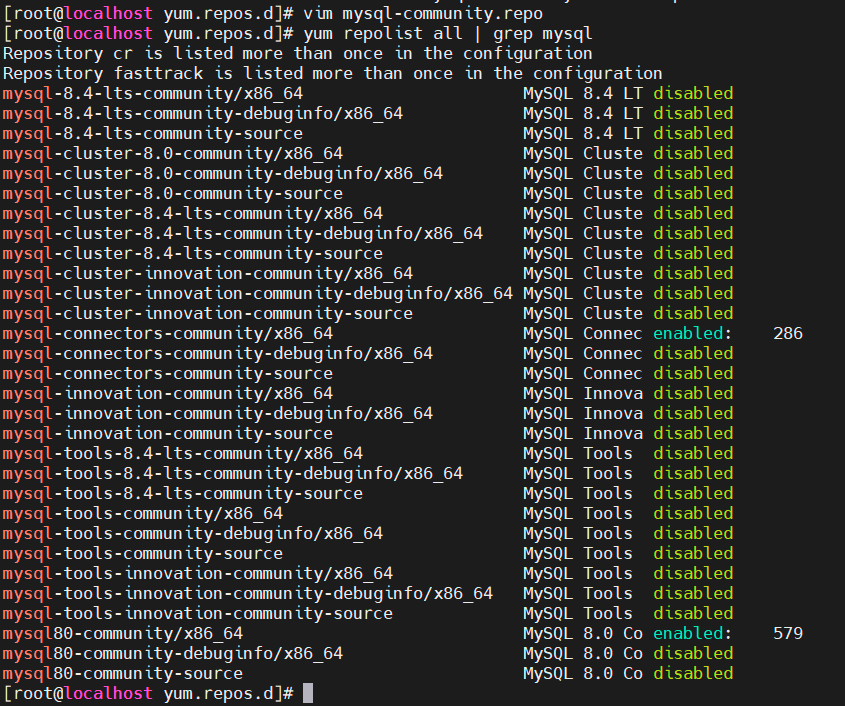Viewport: 845px width, 706px height.
Task: Click 'MySQL 8.4 LT' description of mysql-8.4-lts-community-source
Action: [x=583, y=133]
